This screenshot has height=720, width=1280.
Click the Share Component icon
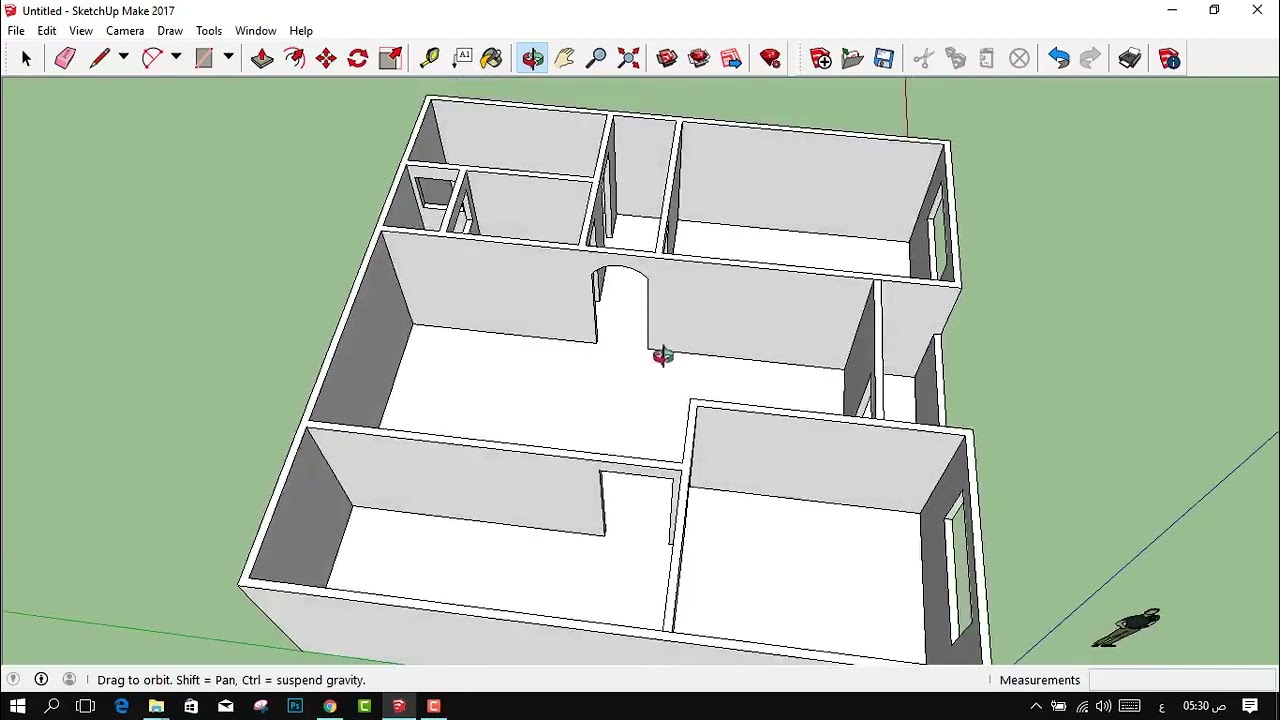[731, 59]
